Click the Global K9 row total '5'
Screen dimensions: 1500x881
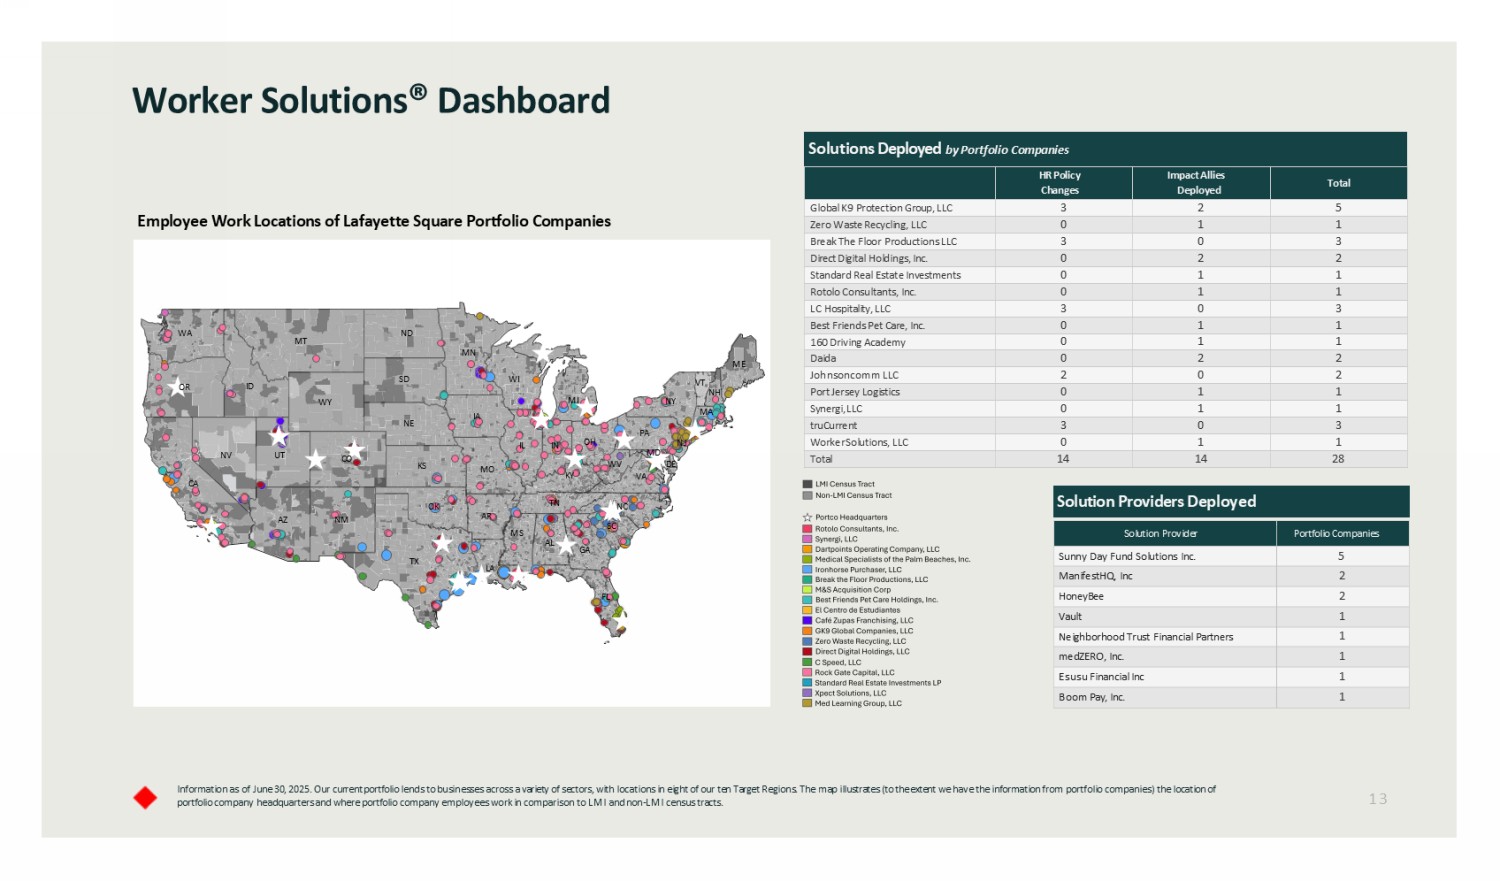(x=1338, y=208)
